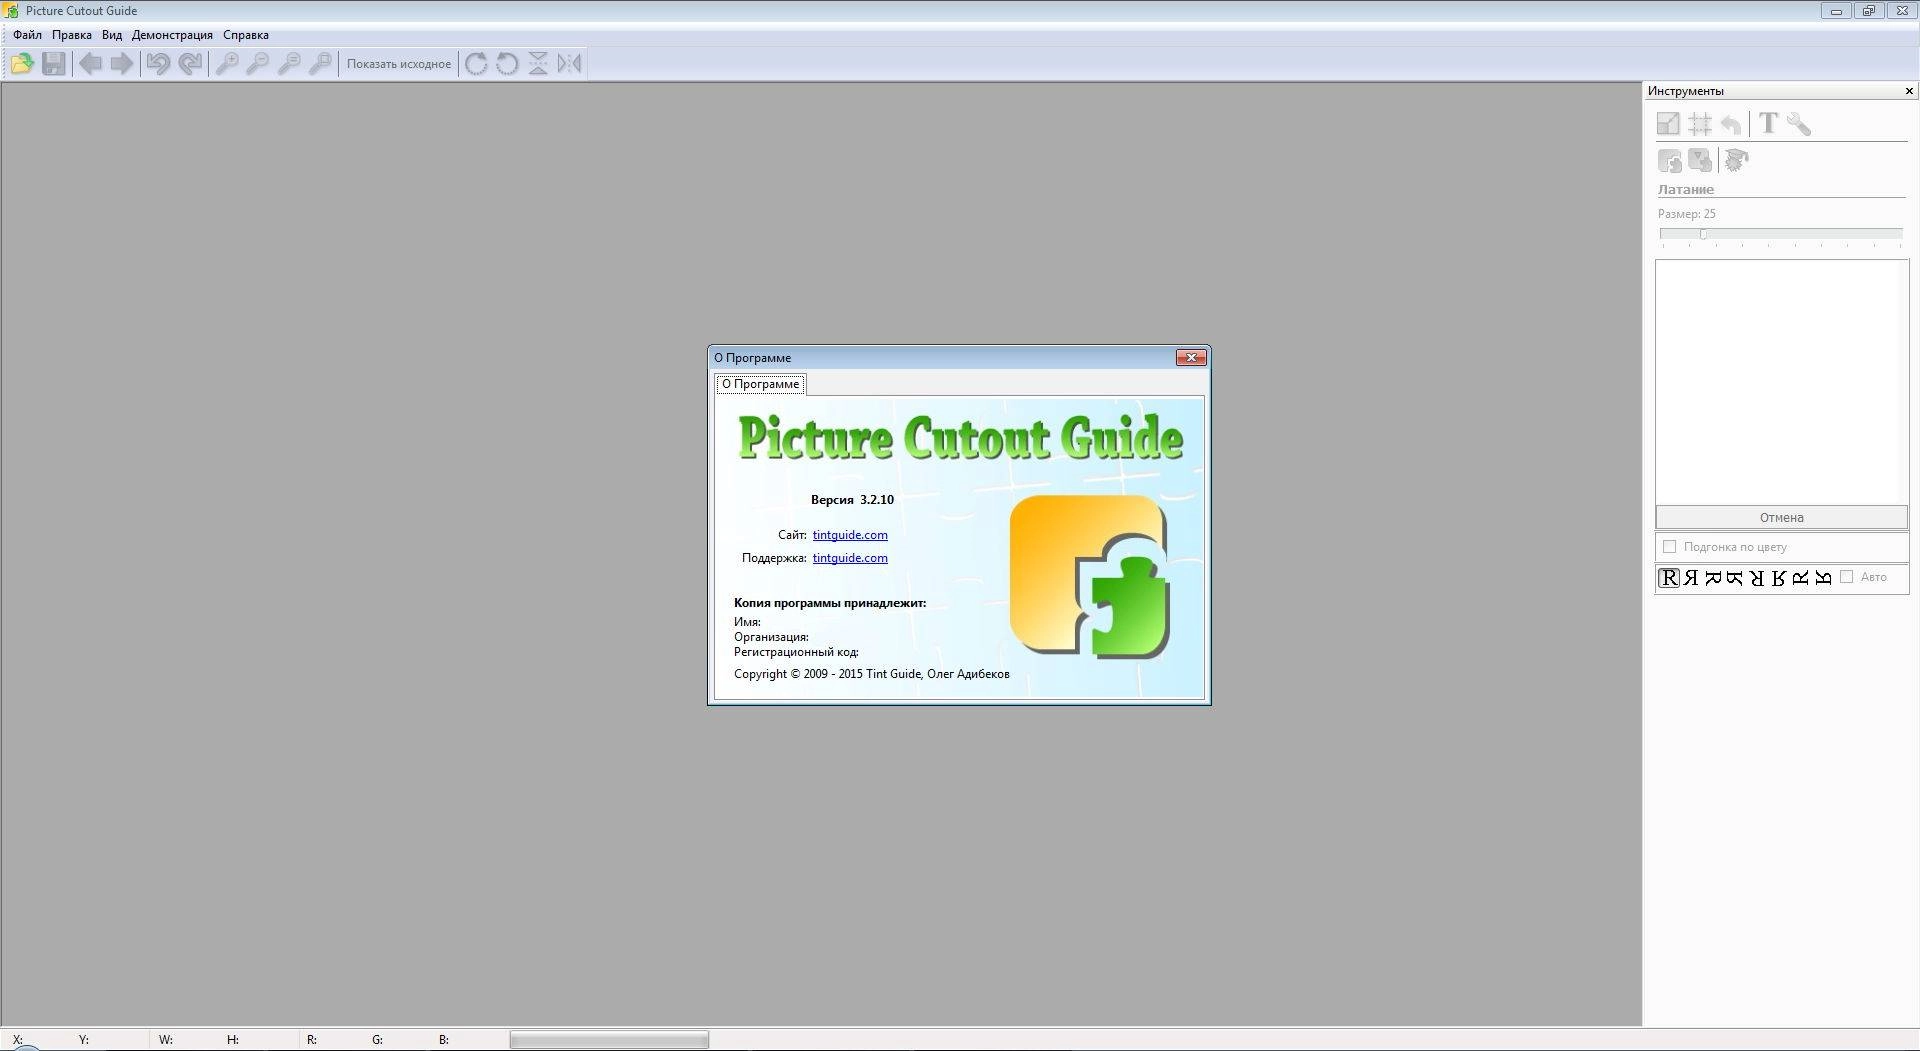
Task: Open the Демонстрация menu
Action: (x=172, y=35)
